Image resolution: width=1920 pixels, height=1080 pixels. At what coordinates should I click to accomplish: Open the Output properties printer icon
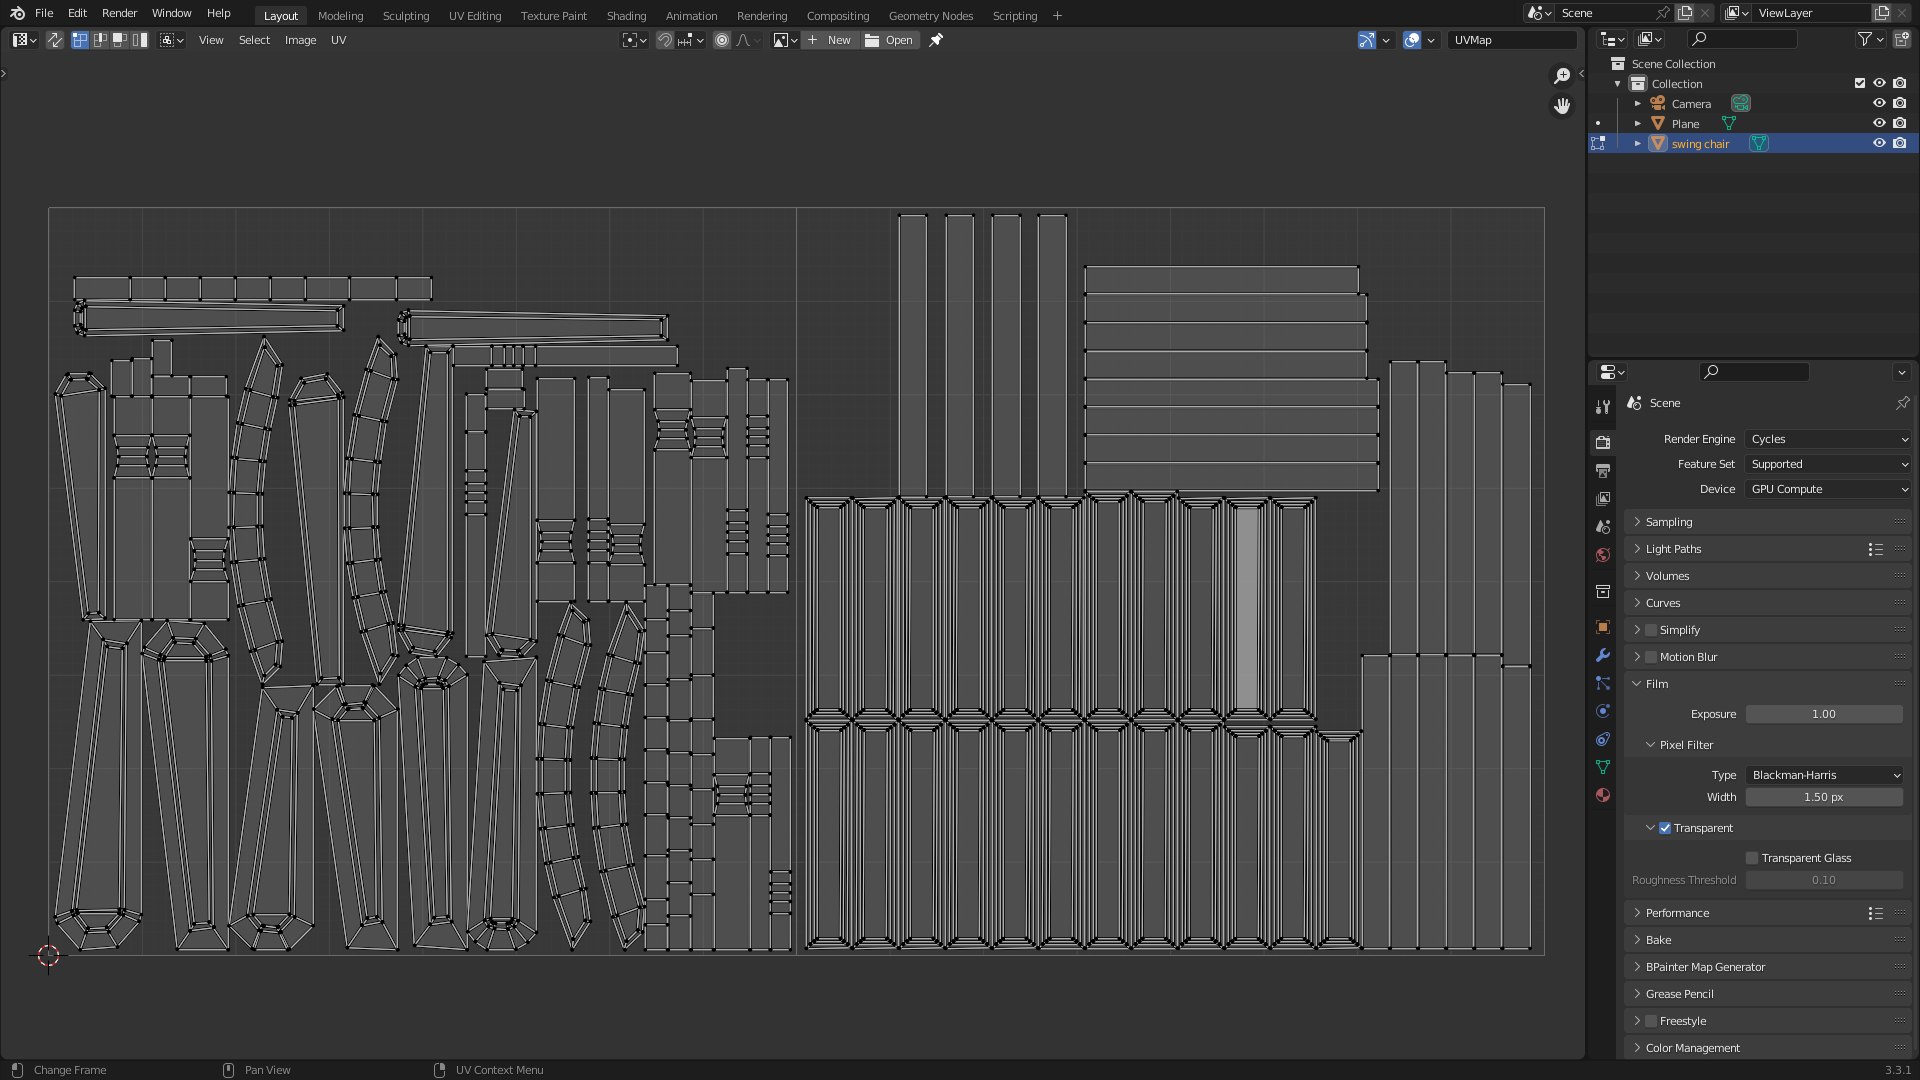click(x=1603, y=471)
